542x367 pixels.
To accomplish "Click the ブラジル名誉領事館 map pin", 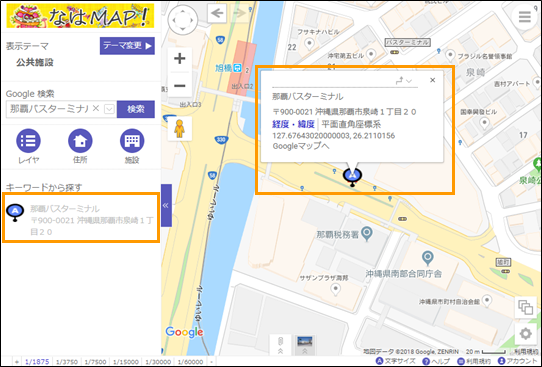I will (450, 55).
